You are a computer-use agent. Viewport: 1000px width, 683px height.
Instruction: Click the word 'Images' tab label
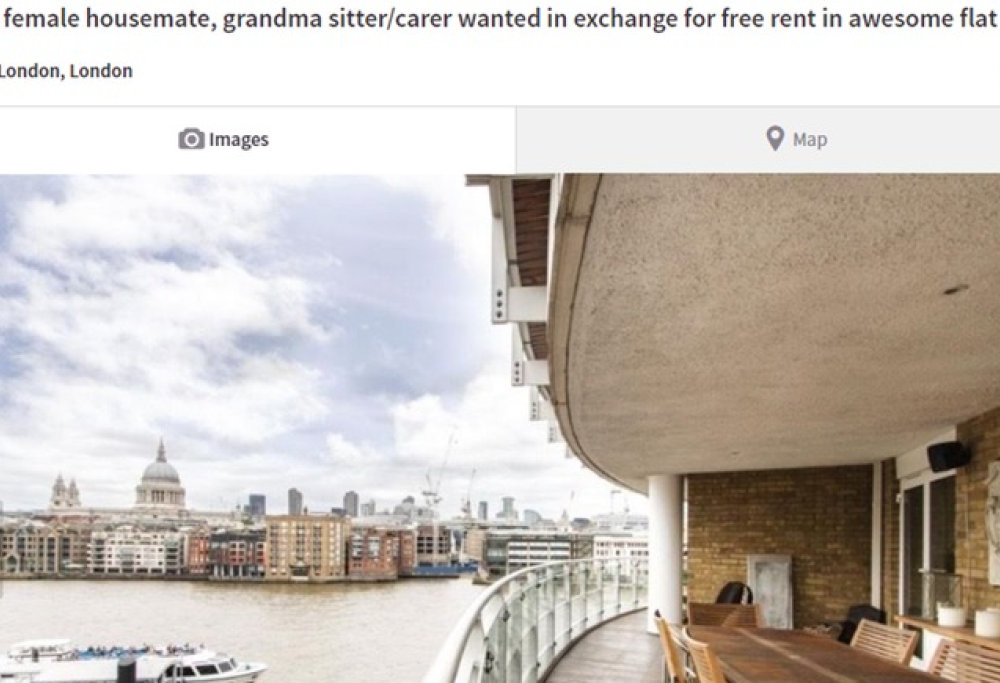point(239,139)
